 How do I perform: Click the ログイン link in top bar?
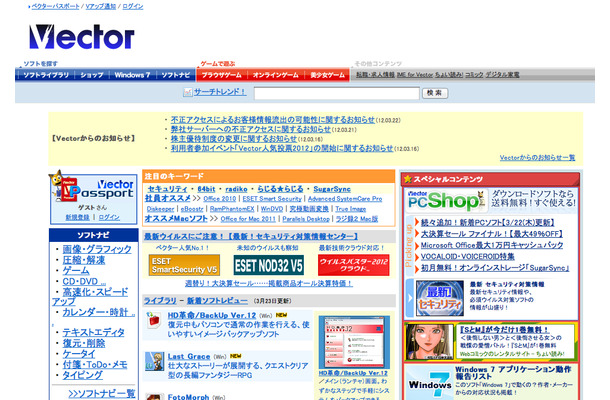tap(133, 6)
